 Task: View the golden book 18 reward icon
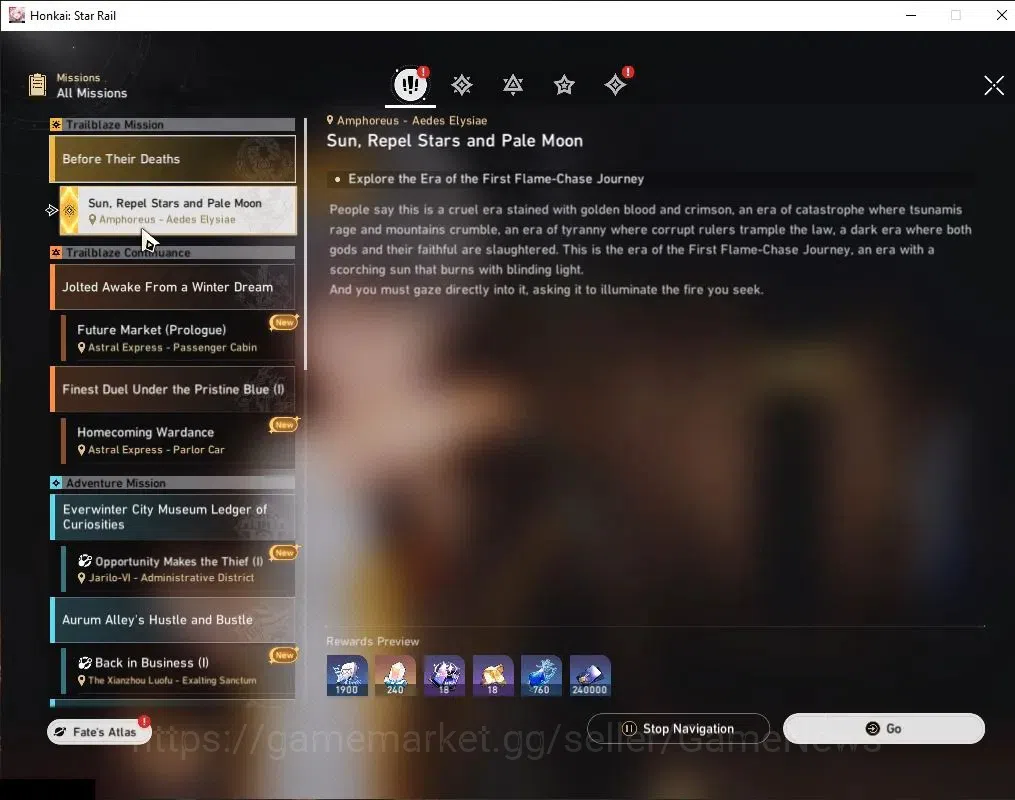pos(493,675)
